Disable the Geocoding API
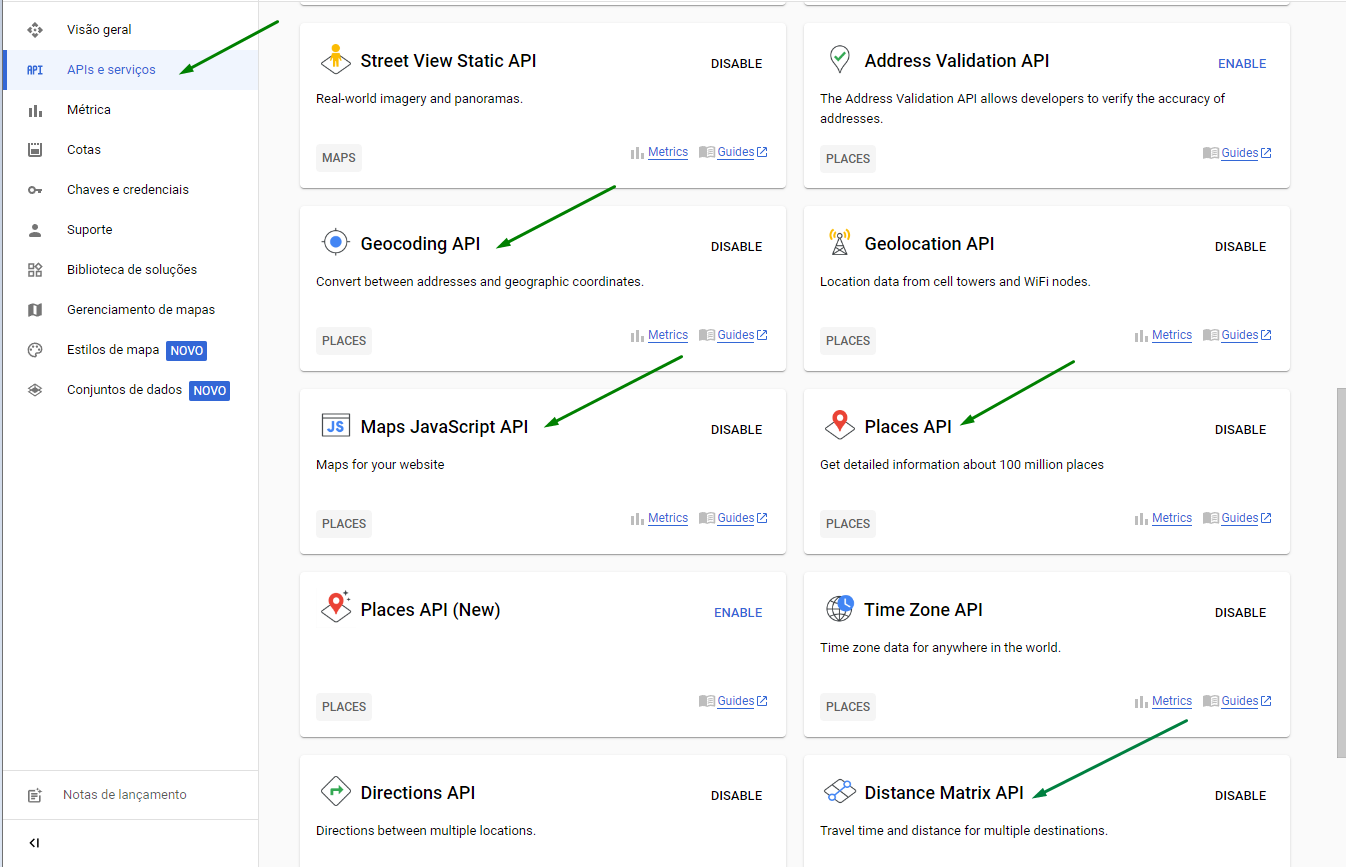Screen dimensions: 1346x867 (x=737, y=247)
